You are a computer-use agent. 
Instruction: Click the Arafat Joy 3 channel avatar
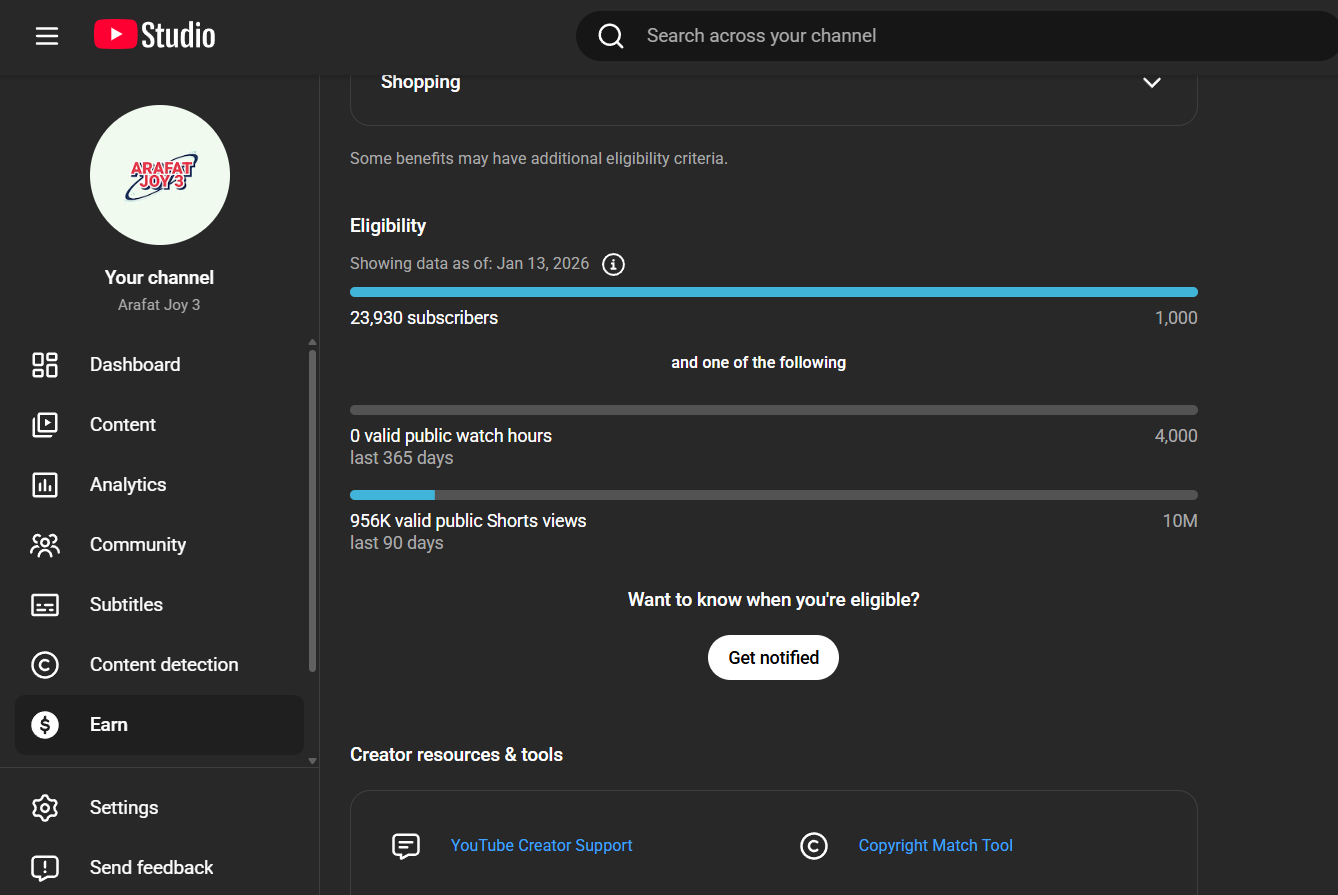pyautogui.click(x=160, y=175)
